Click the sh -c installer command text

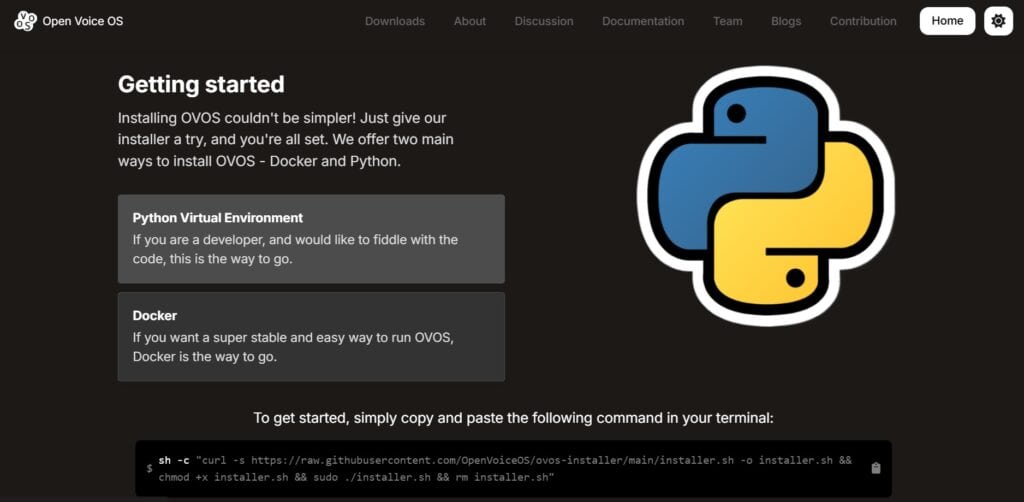click(x=505, y=469)
